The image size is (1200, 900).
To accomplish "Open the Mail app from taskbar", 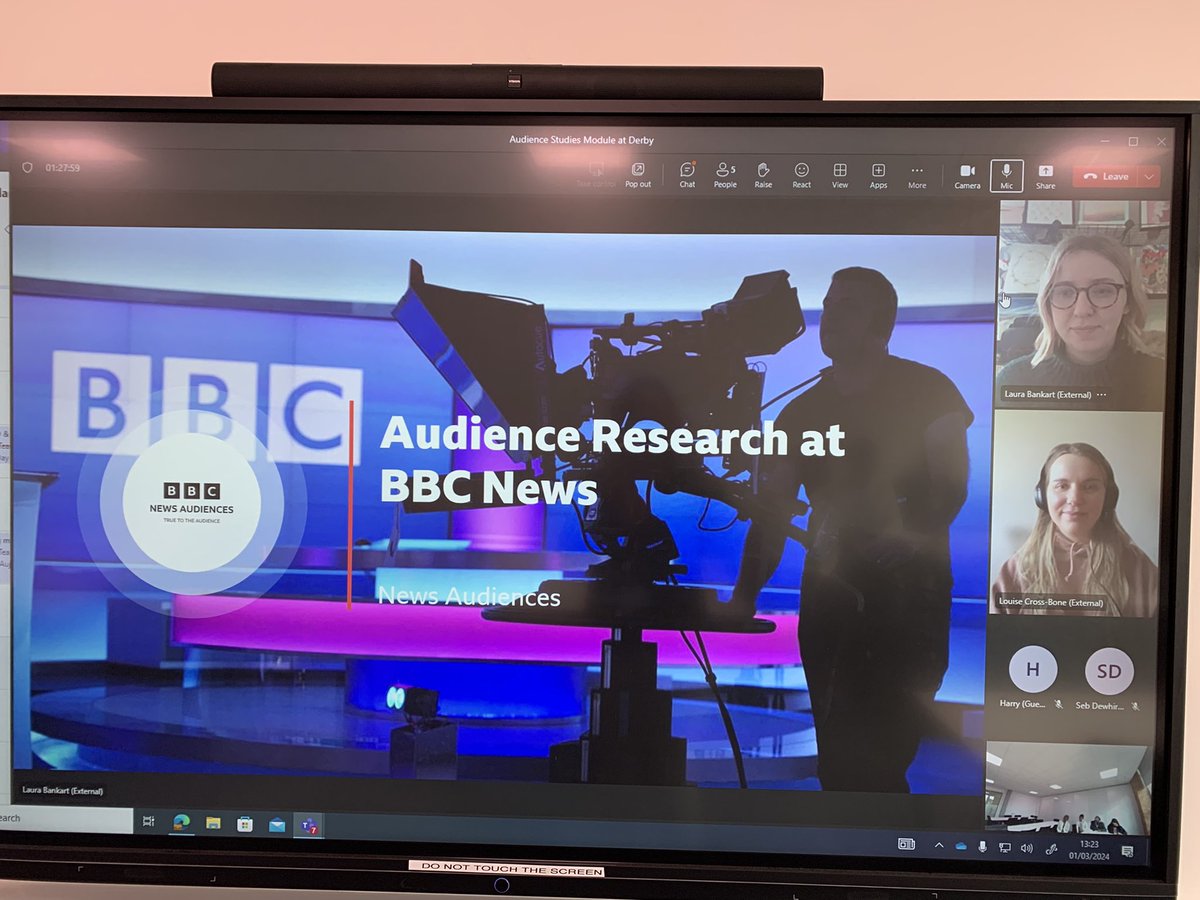I will pos(277,826).
